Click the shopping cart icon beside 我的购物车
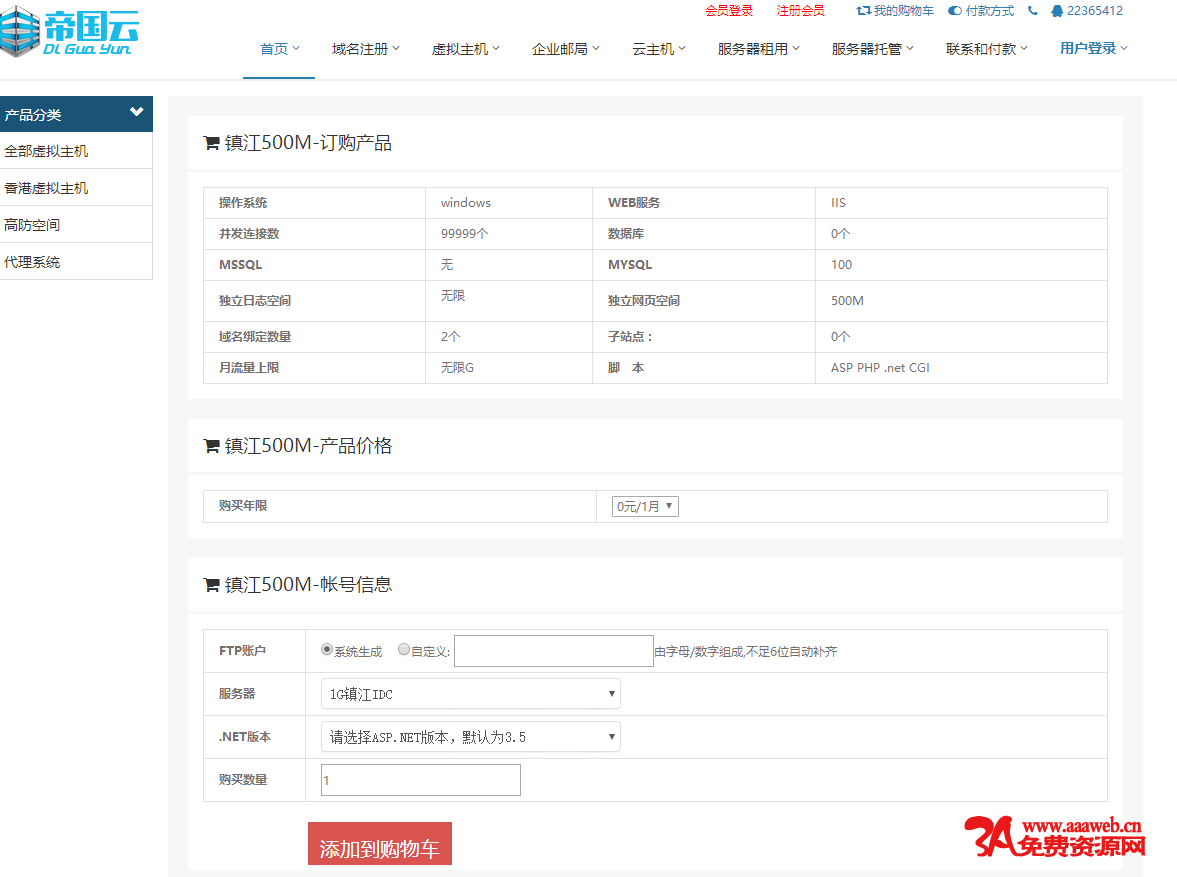 pos(863,11)
